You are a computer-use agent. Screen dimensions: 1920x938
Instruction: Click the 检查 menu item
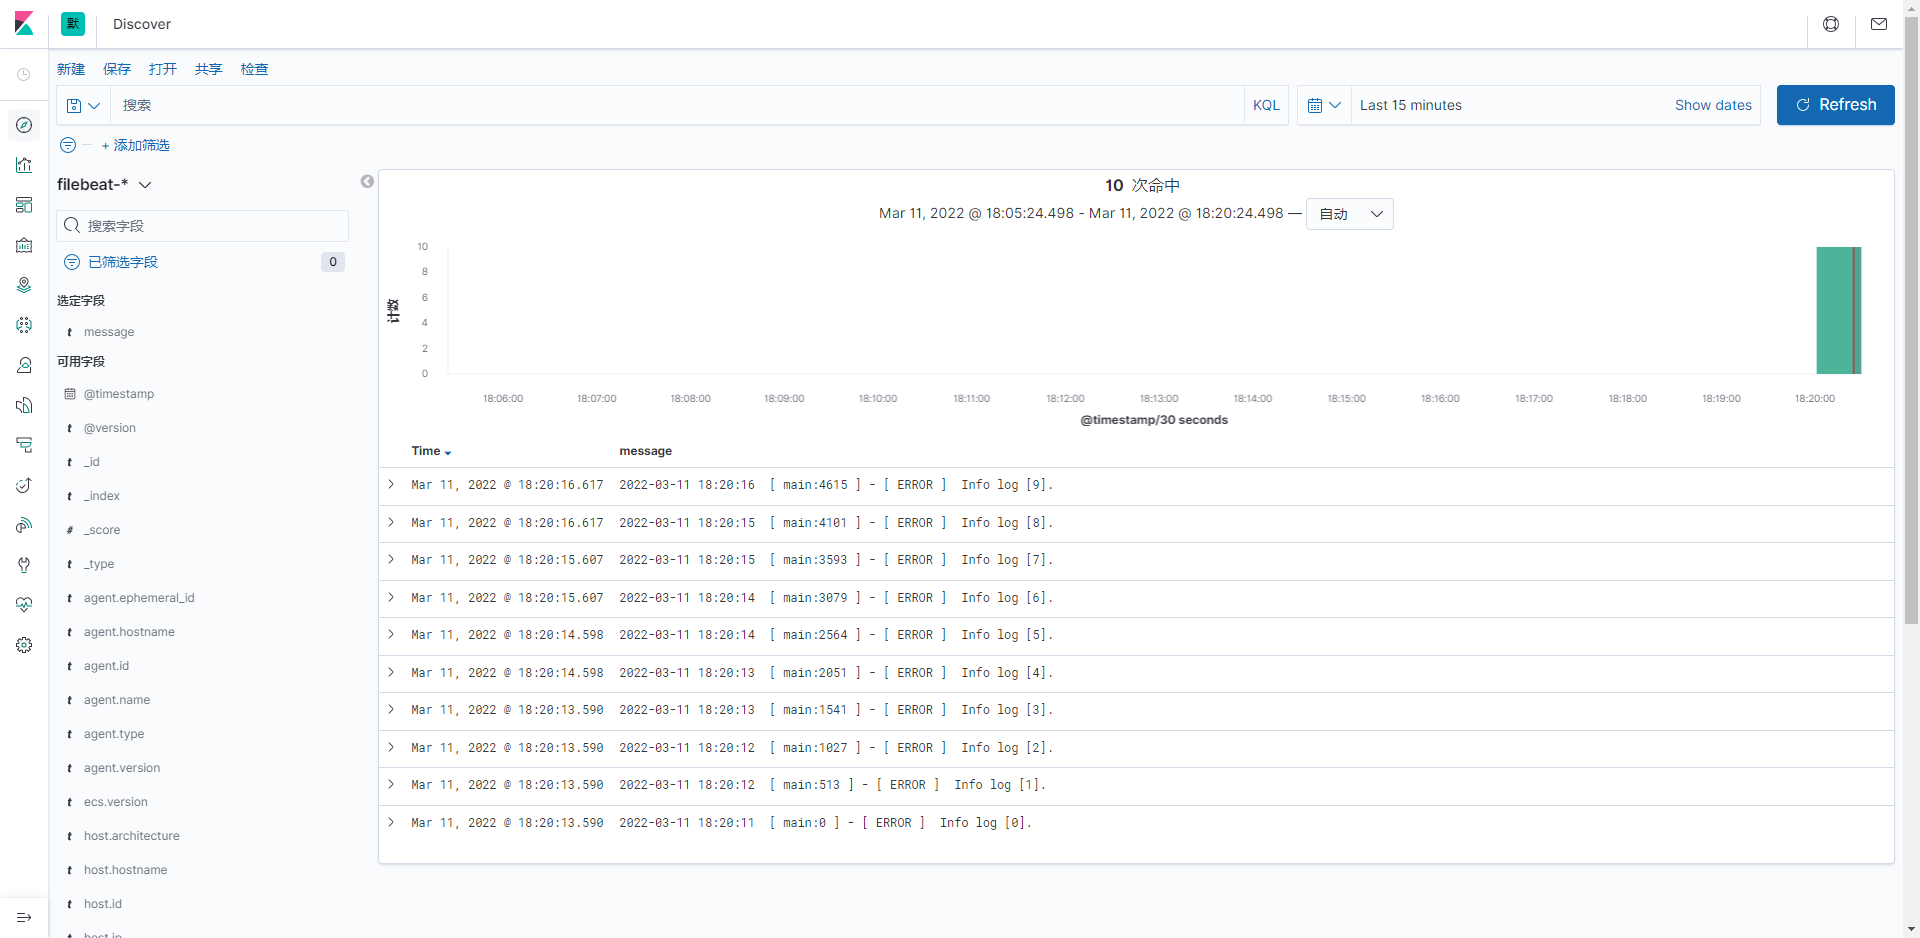pos(255,69)
